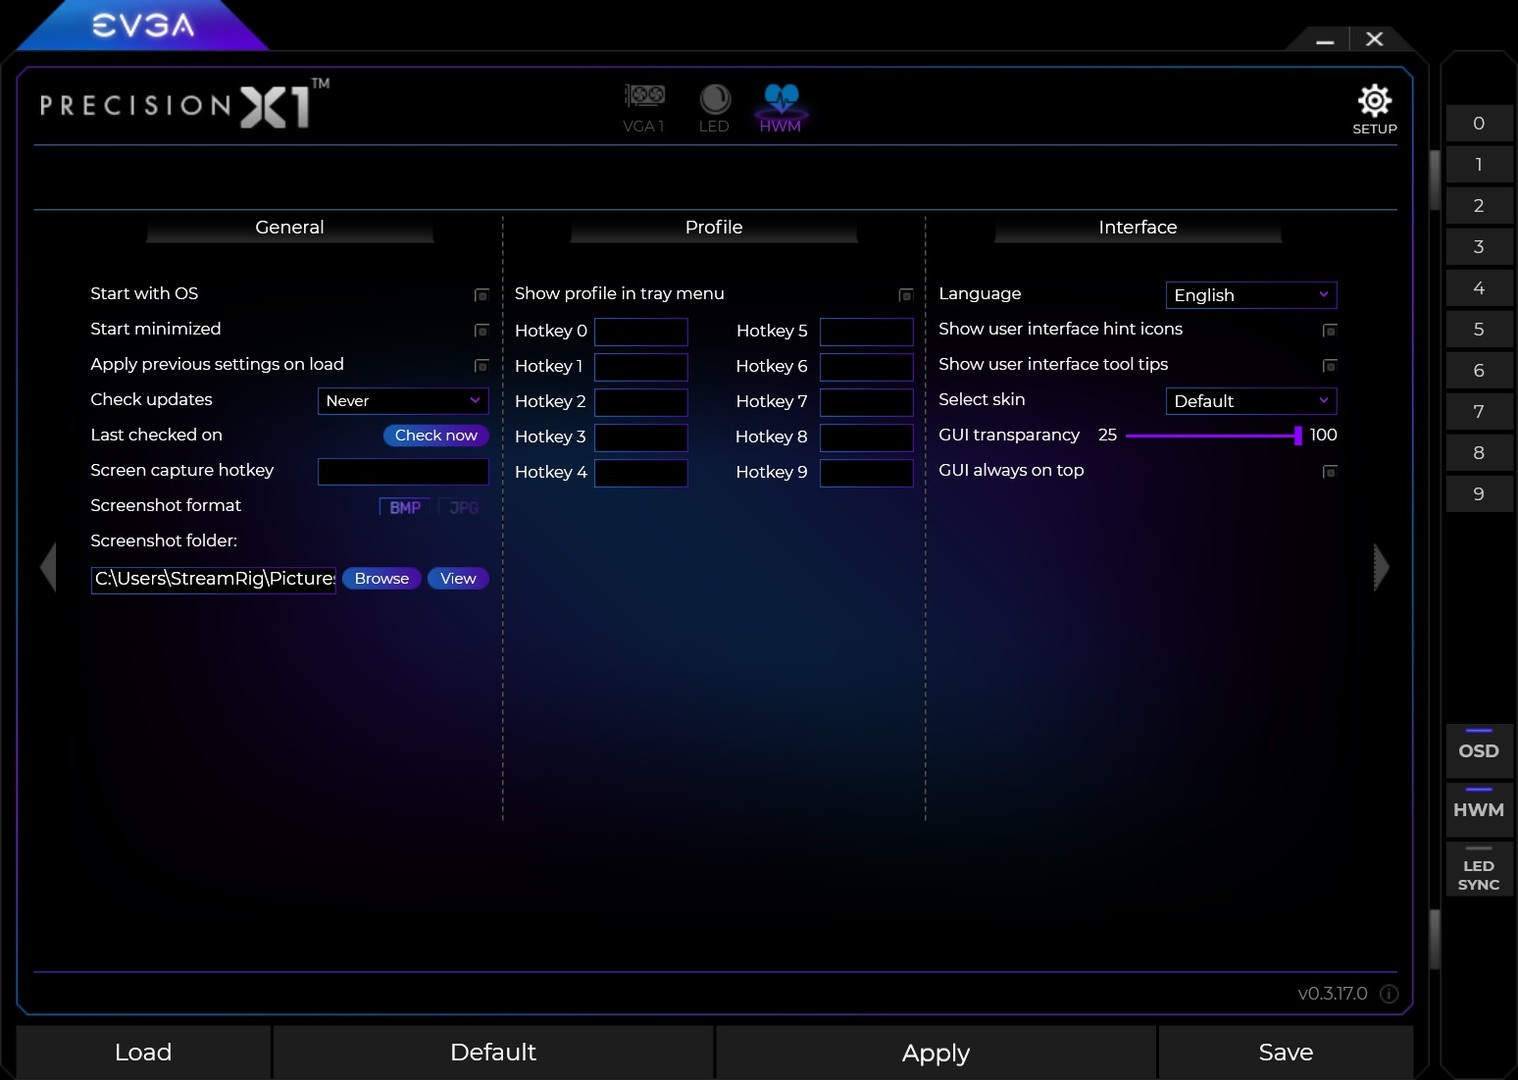Toggle Show profile in tray menu
The height and width of the screenshot is (1080, 1518).
pos(905,295)
